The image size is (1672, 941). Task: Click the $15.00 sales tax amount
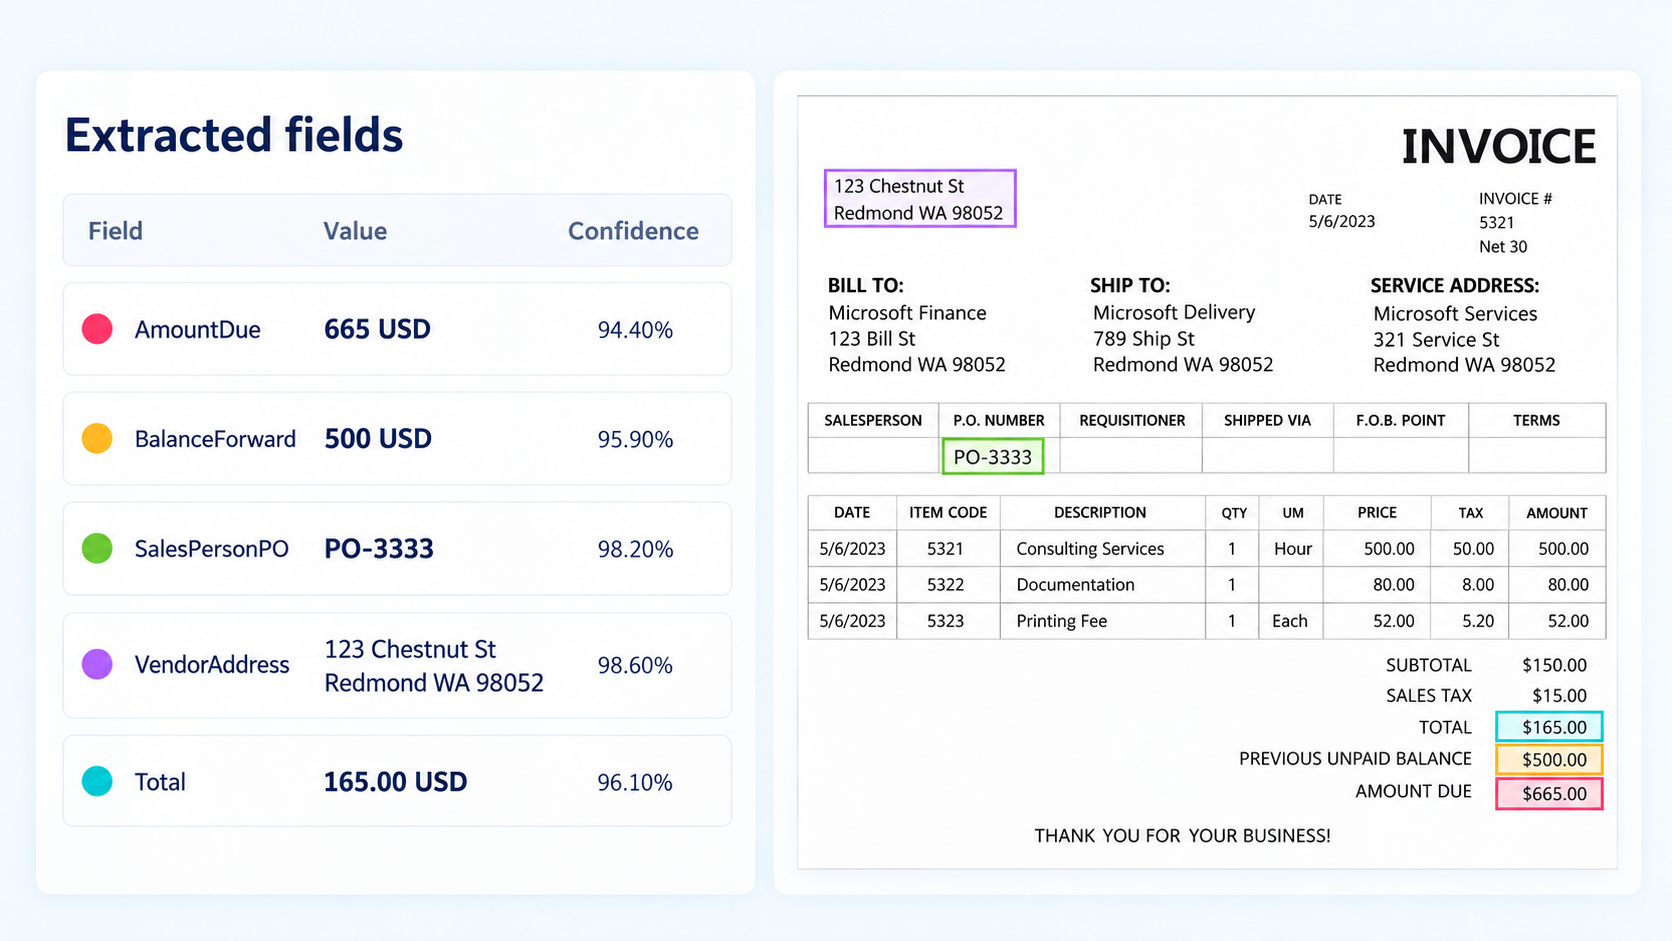pos(1559,695)
